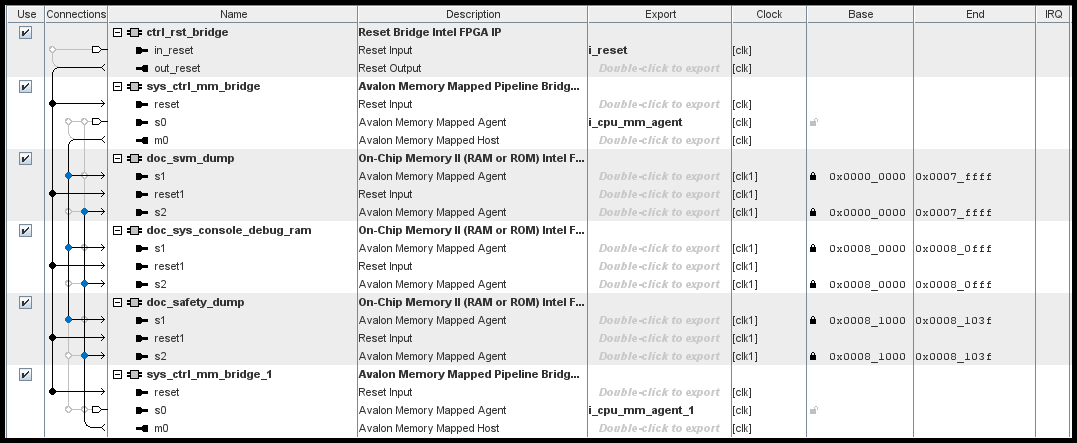Disable the doc_svm_dump Use checkbox
Screen dimensions: 1077x443
tap(25, 158)
